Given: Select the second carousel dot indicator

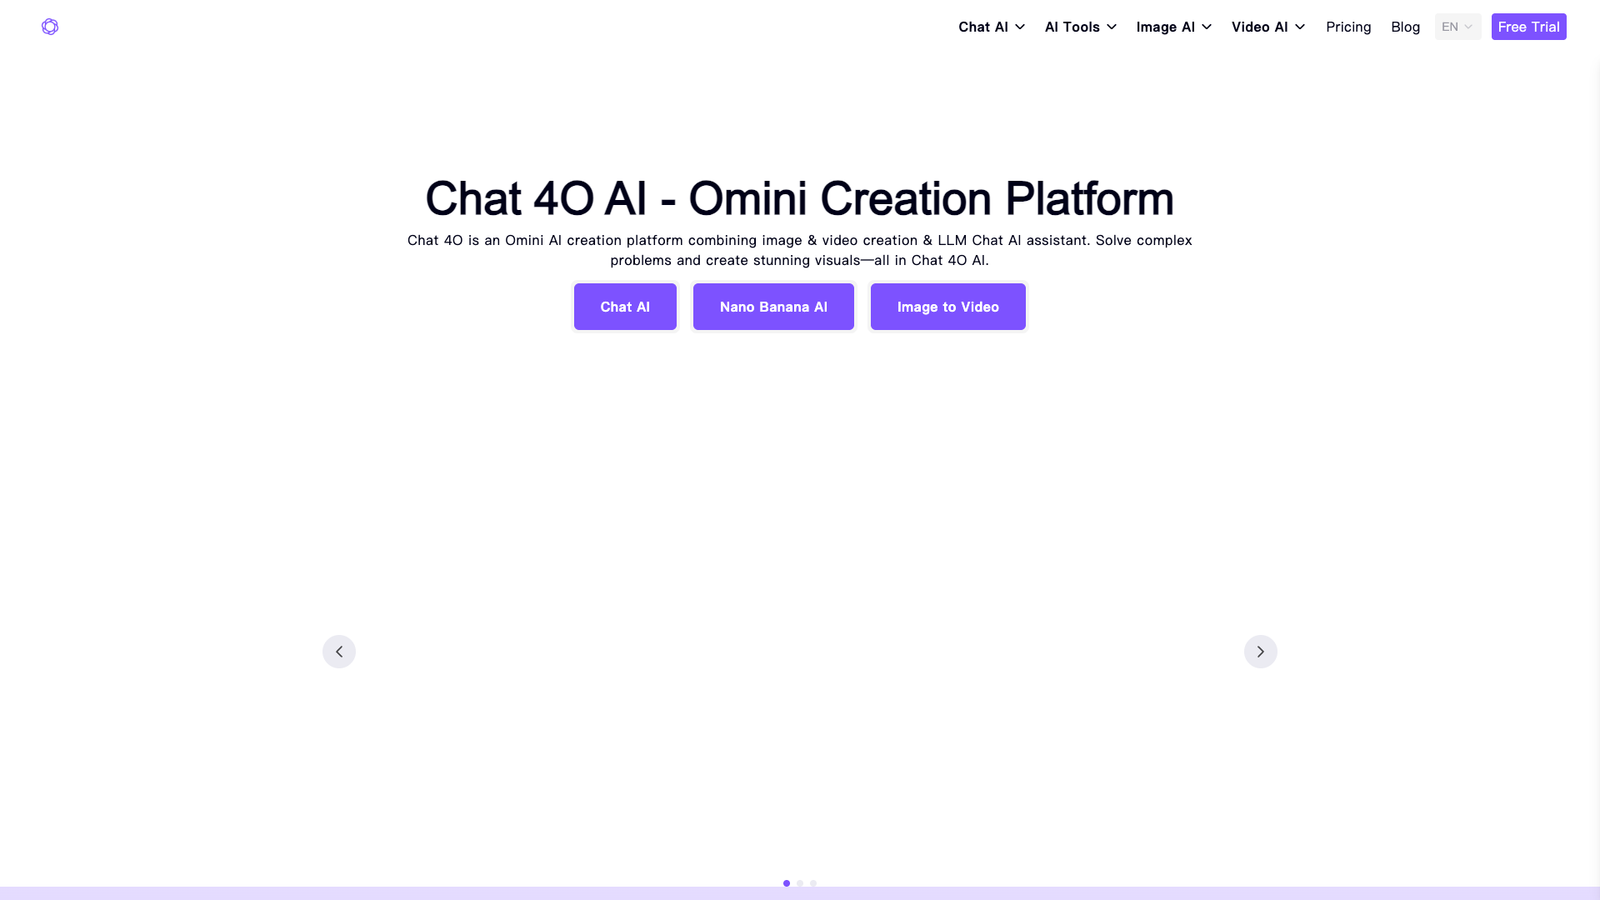Looking at the screenshot, I should [799, 883].
